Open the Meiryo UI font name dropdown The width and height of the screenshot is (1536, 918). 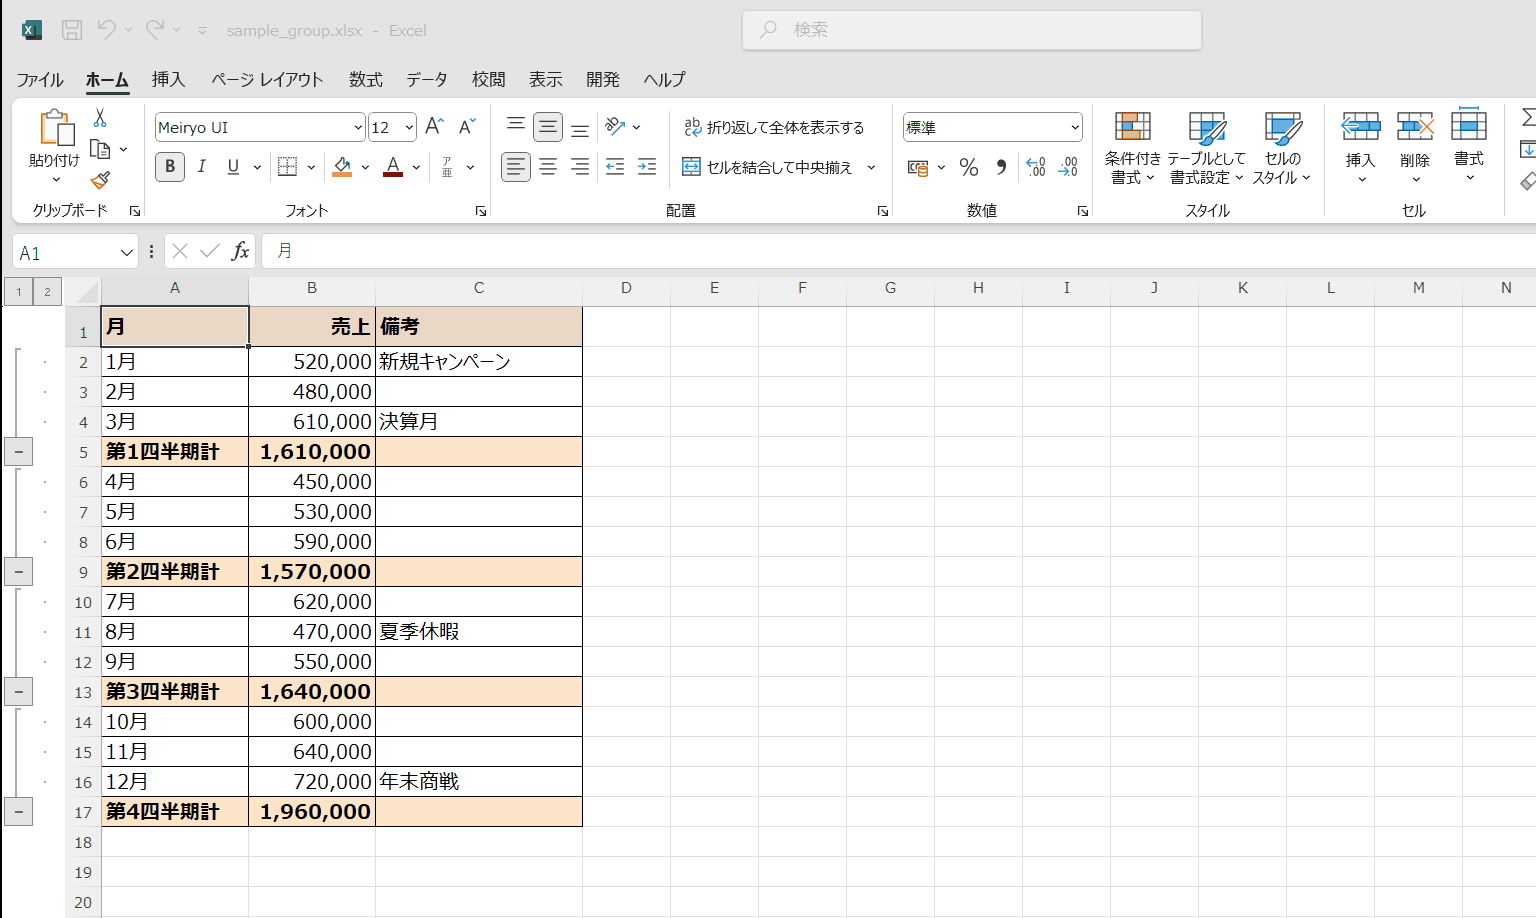[358, 127]
